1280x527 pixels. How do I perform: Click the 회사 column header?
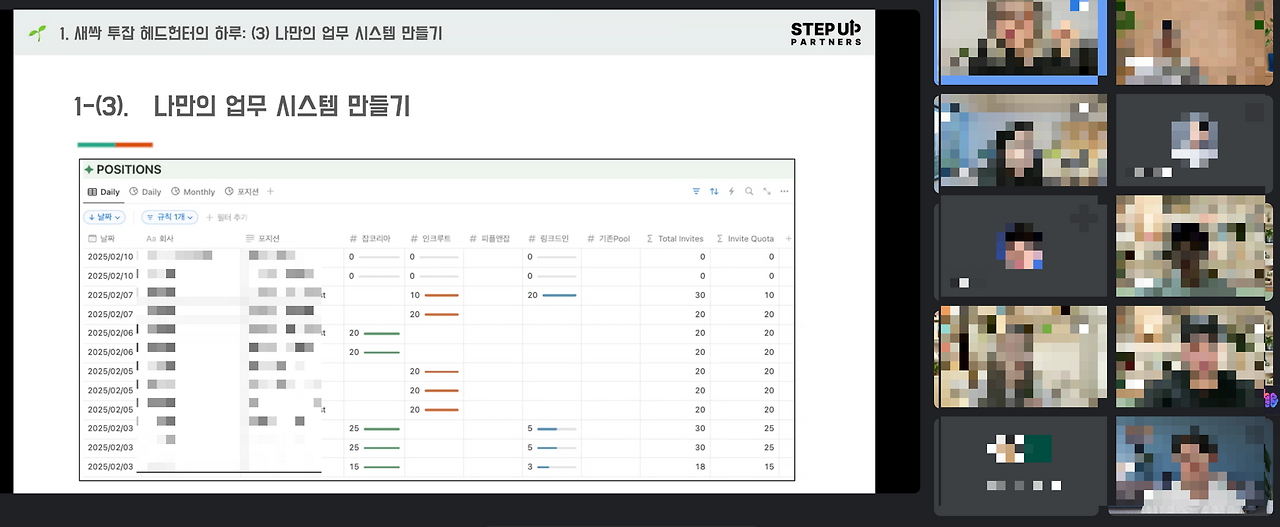[161, 239]
